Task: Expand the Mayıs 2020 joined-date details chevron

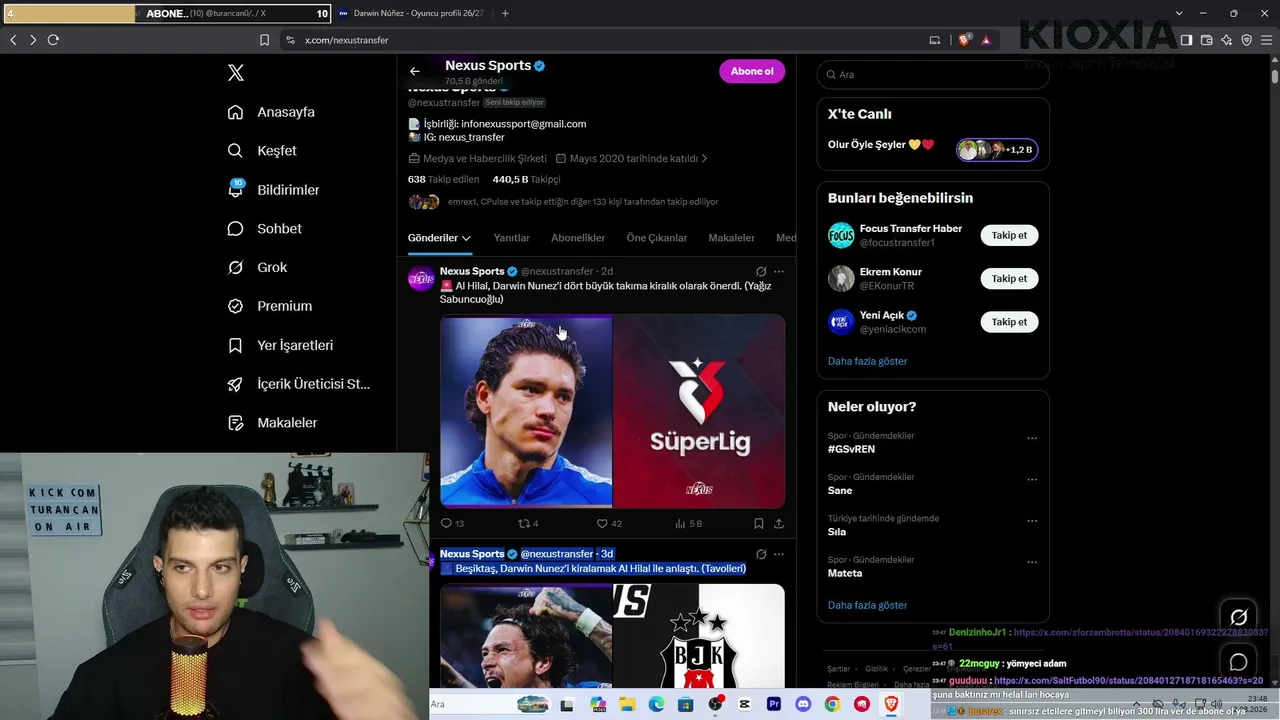Action: point(704,158)
